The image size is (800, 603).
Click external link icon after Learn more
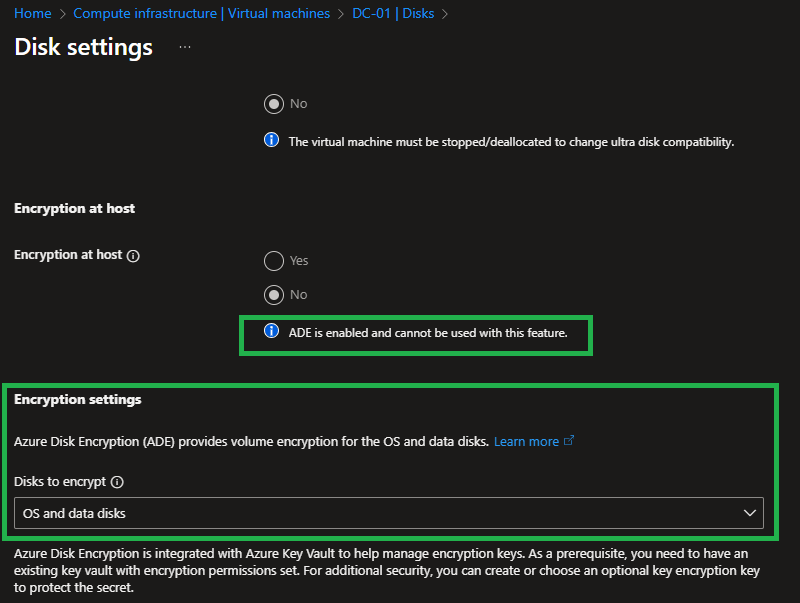pos(570,441)
